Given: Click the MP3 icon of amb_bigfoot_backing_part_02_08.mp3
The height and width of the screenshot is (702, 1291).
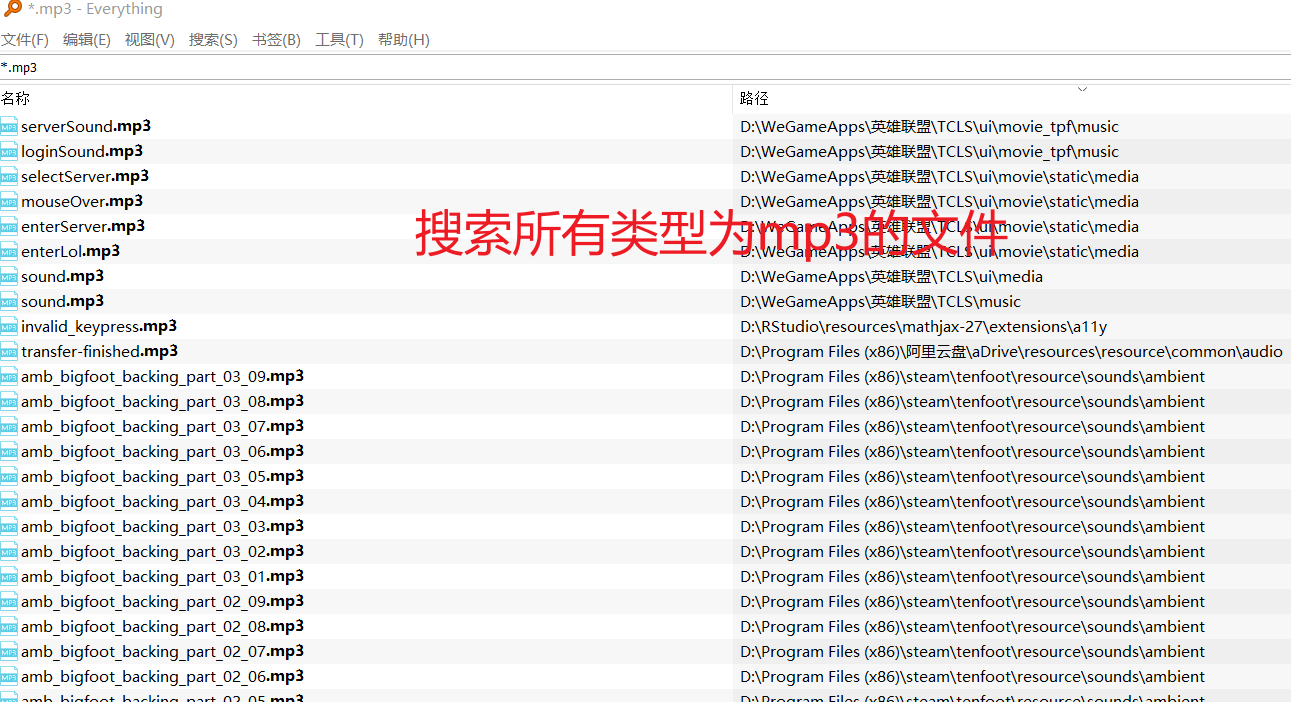Looking at the screenshot, I should [9, 626].
